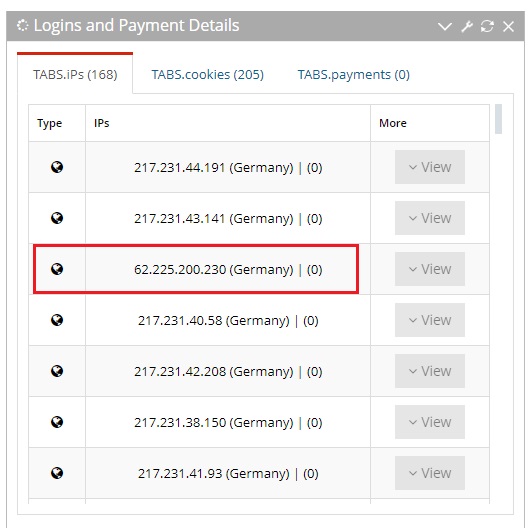Open the TABS.cookies (205) tab

point(208,75)
